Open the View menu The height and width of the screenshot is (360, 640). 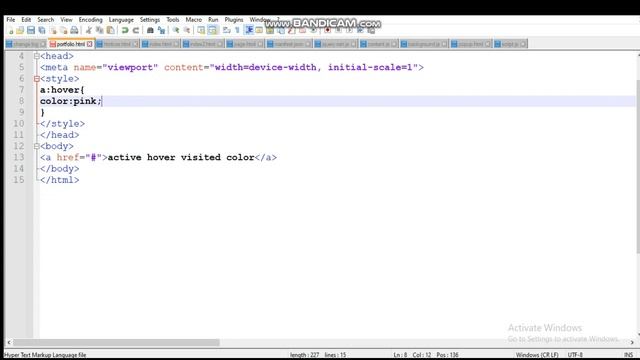[66, 20]
